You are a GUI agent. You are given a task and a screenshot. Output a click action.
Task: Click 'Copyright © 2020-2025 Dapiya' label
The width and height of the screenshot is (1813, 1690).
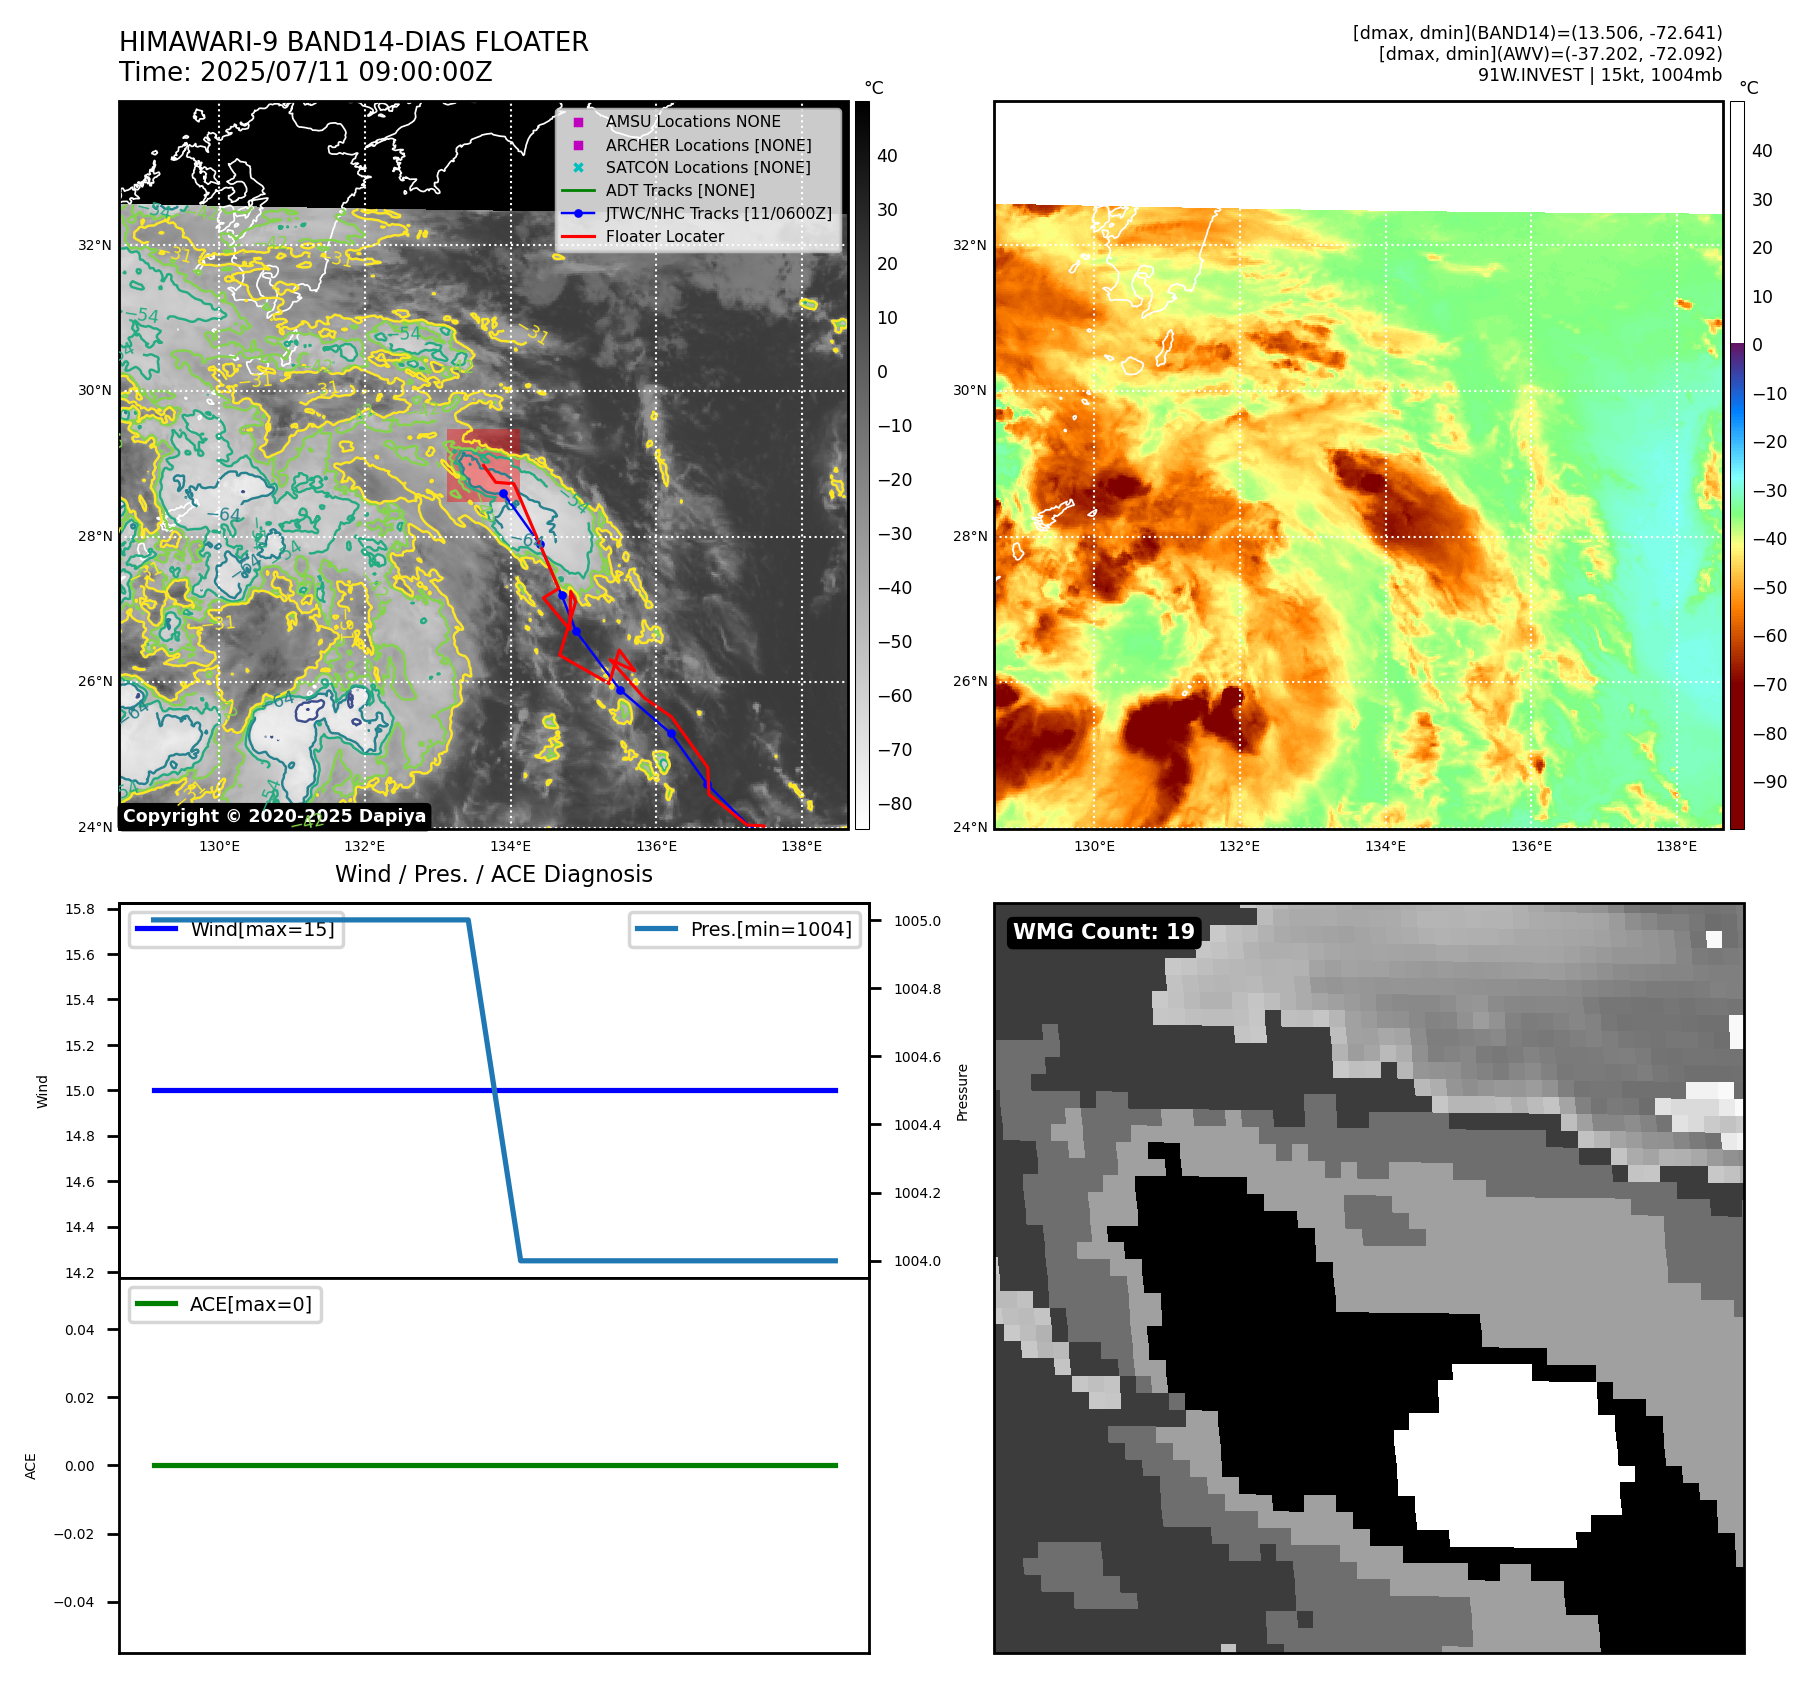275,816
